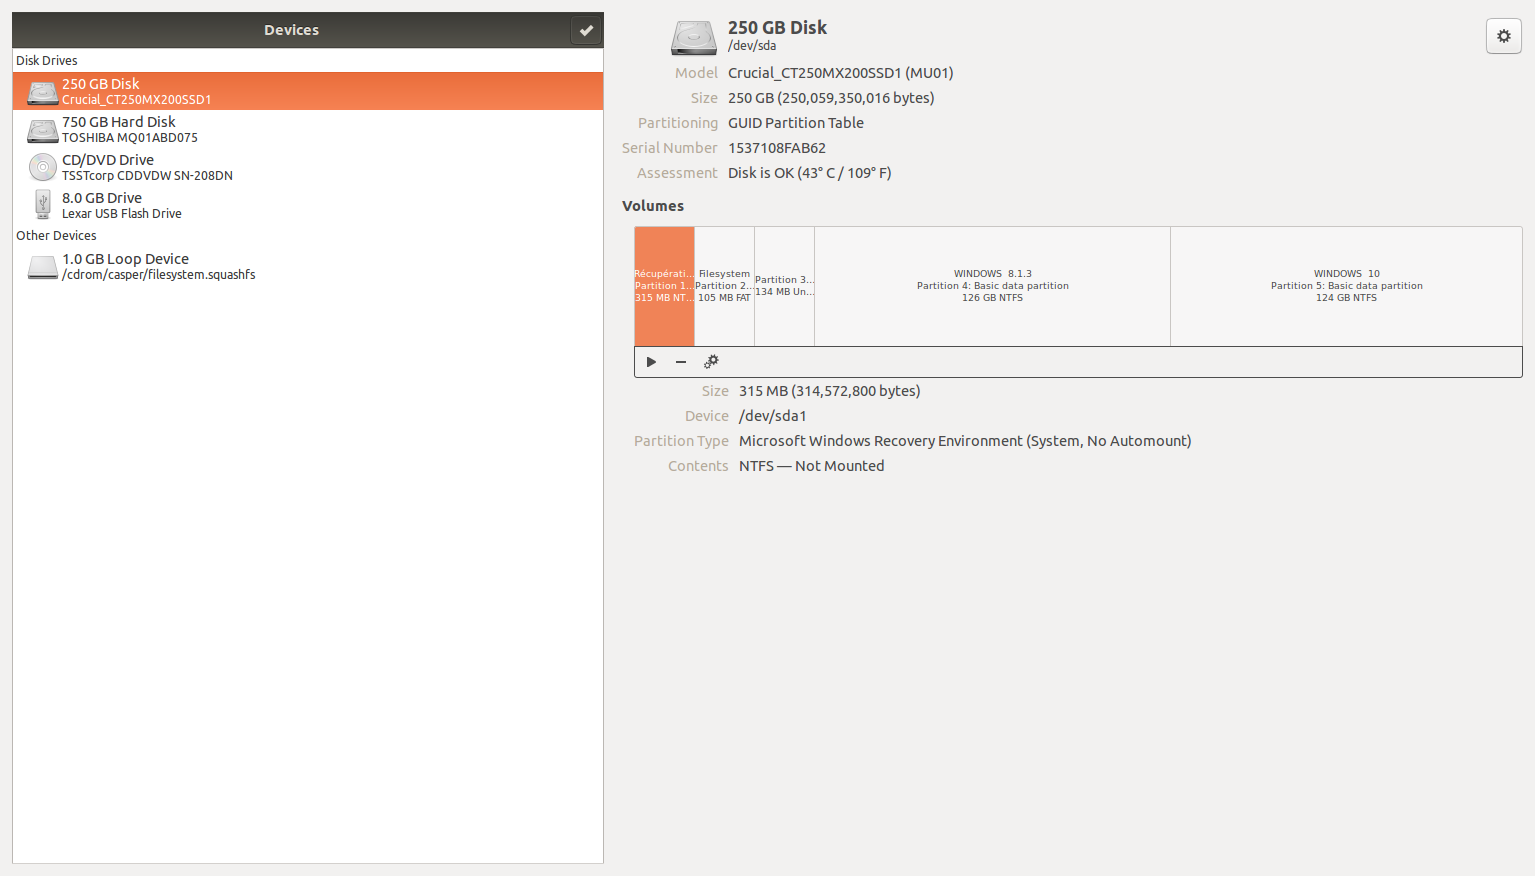Toggle device selection mode checkmark button

click(x=586, y=30)
